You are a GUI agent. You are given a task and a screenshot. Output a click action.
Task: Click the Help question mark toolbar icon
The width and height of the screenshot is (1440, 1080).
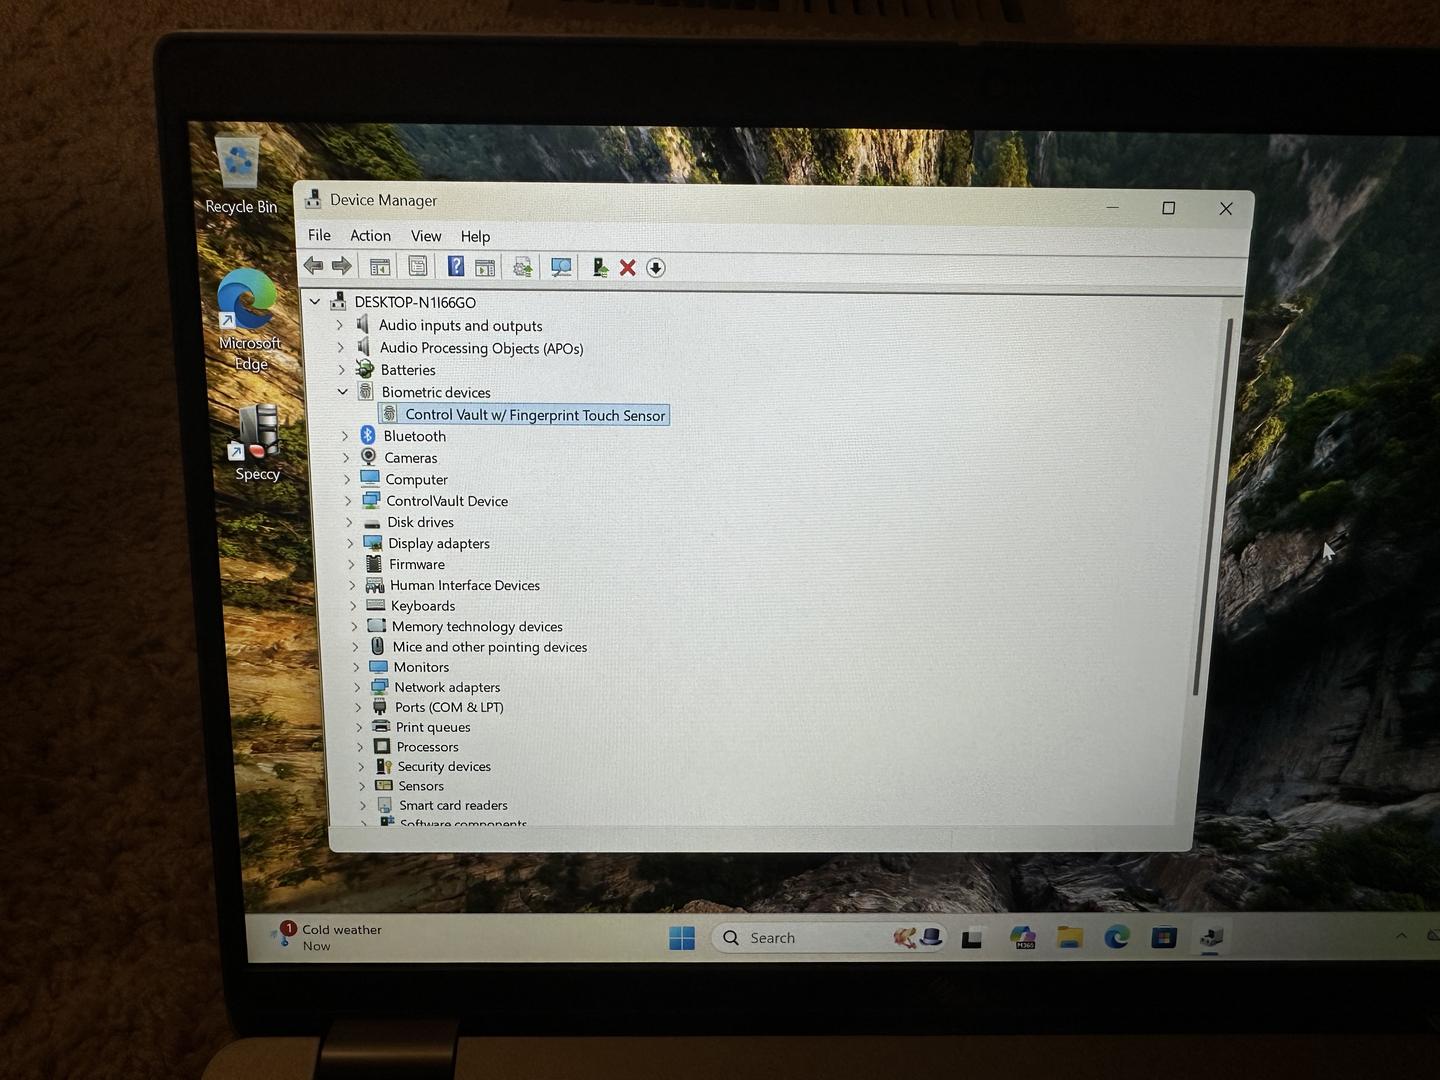[x=455, y=267]
